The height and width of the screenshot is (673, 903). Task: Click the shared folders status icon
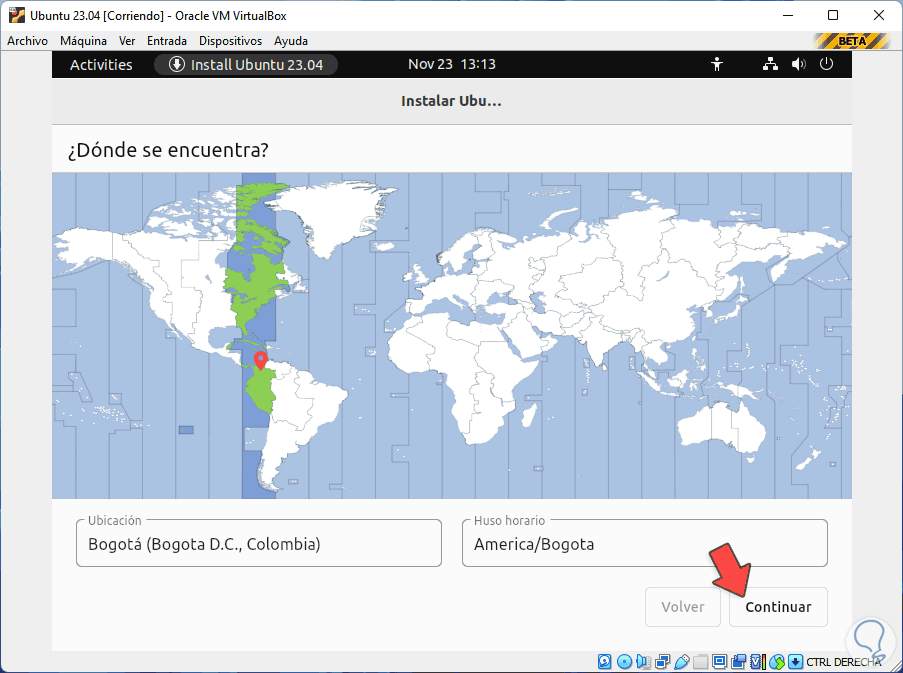700,662
